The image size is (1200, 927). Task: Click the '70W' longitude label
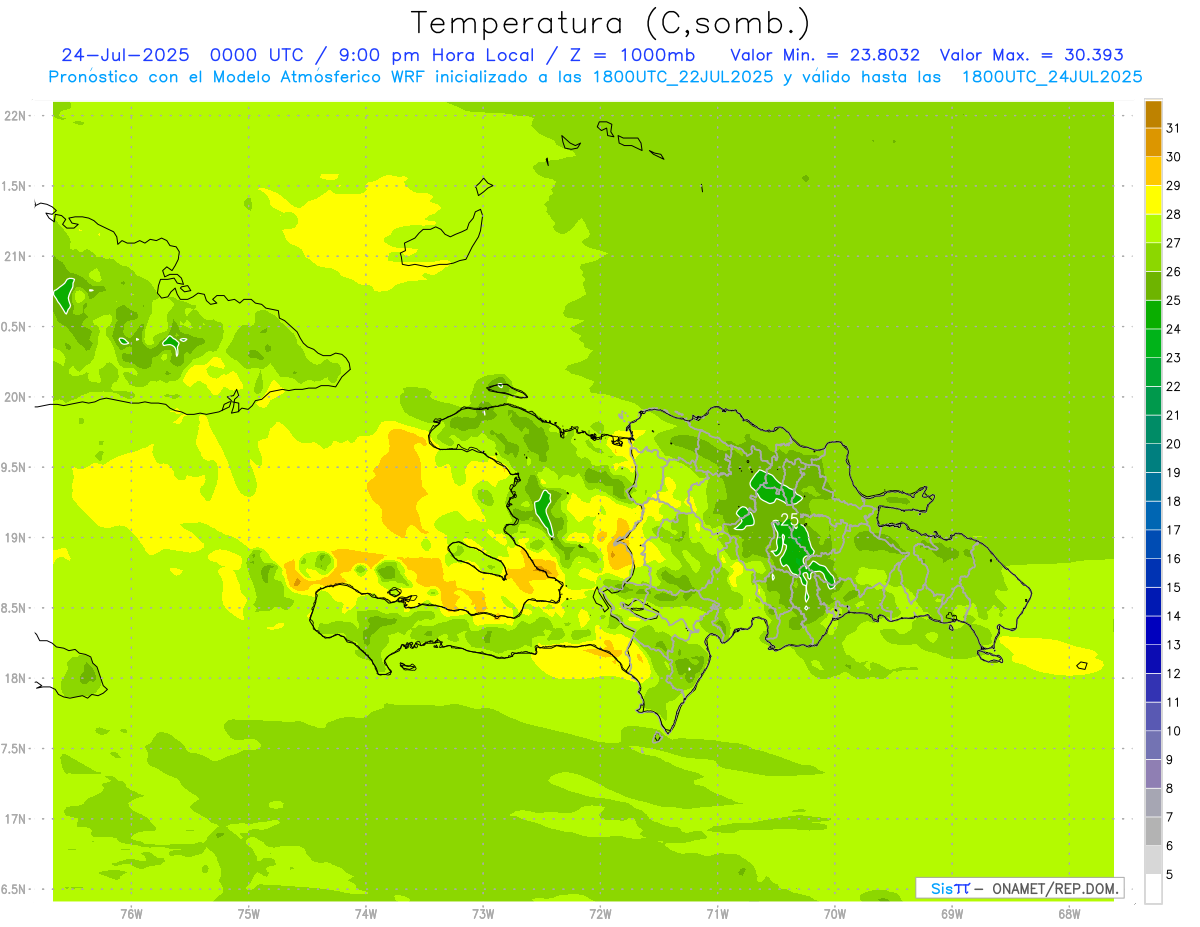(x=835, y=914)
